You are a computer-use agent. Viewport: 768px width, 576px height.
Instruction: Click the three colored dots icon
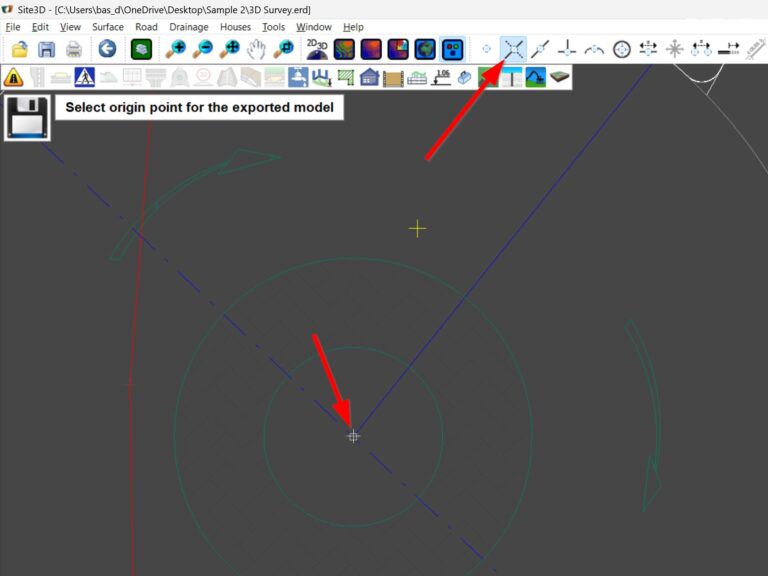pyautogui.click(x=452, y=49)
